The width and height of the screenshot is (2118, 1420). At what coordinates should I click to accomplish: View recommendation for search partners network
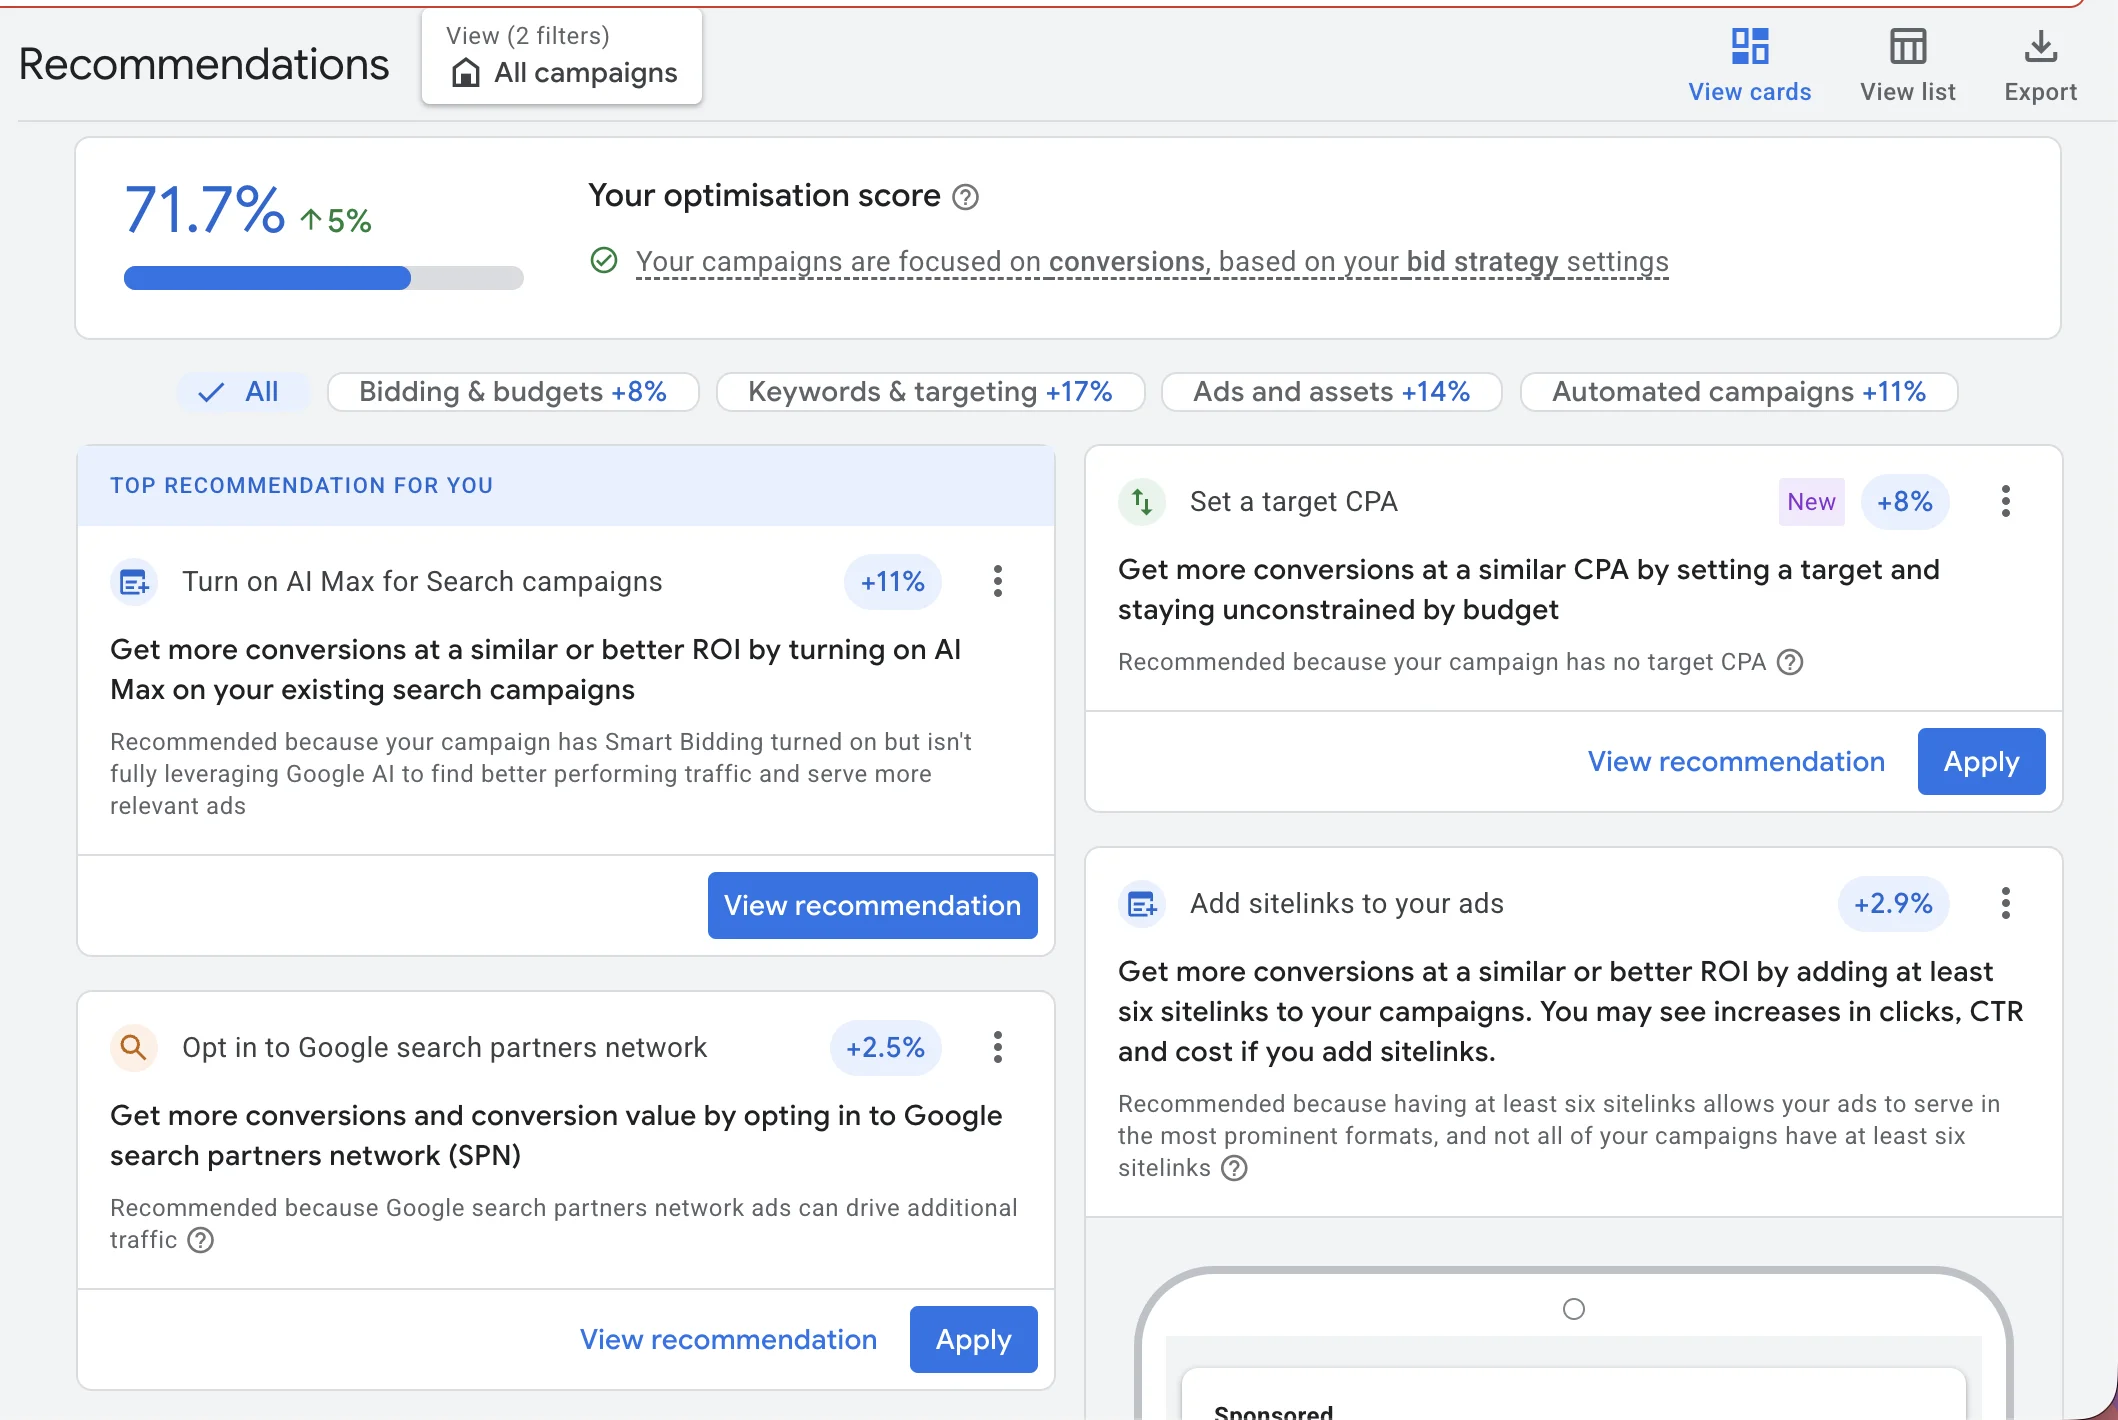pyautogui.click(x=728, y=1339)
